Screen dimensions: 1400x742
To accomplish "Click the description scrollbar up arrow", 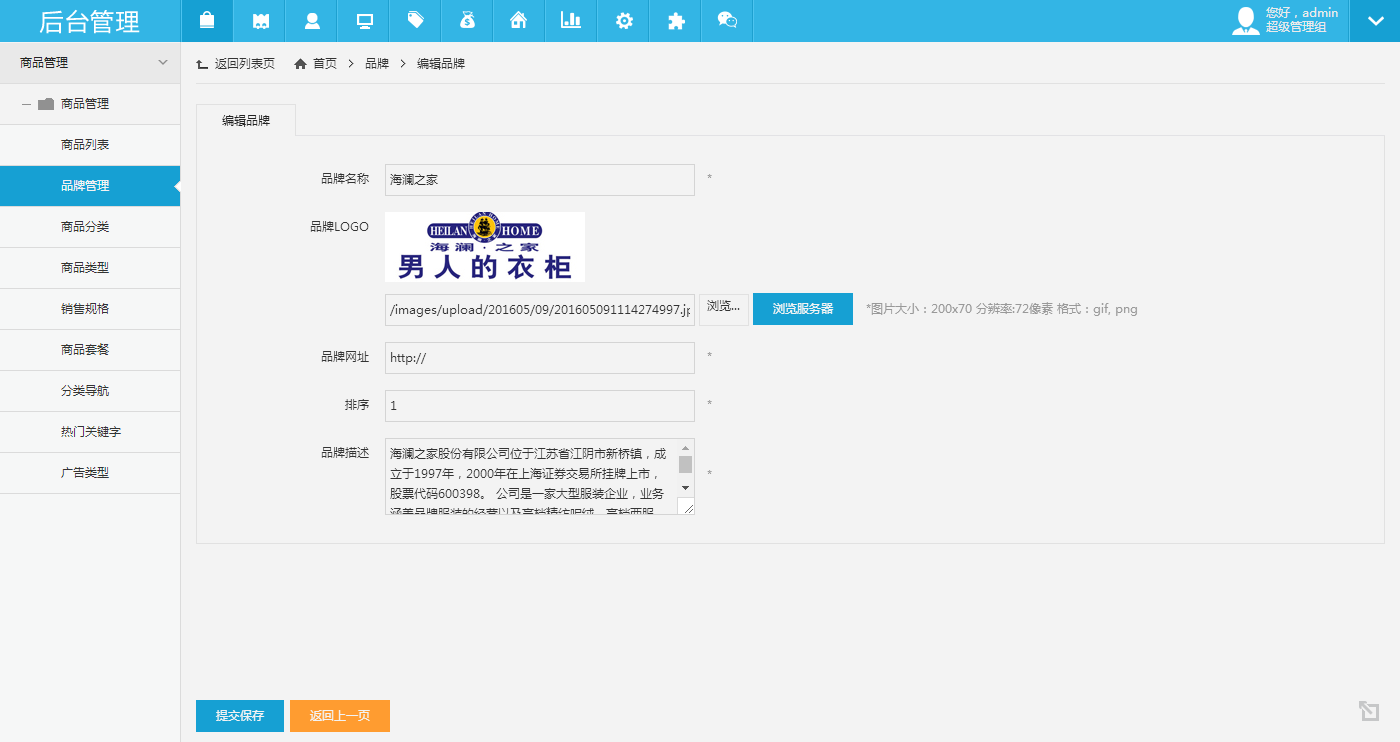I will pyautogui.click(x=686, y=448).
